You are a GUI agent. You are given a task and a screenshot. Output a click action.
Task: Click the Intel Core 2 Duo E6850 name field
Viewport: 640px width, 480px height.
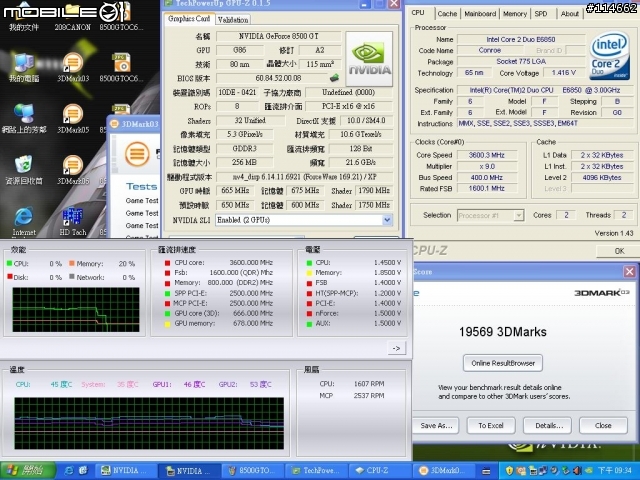[520, 40]
